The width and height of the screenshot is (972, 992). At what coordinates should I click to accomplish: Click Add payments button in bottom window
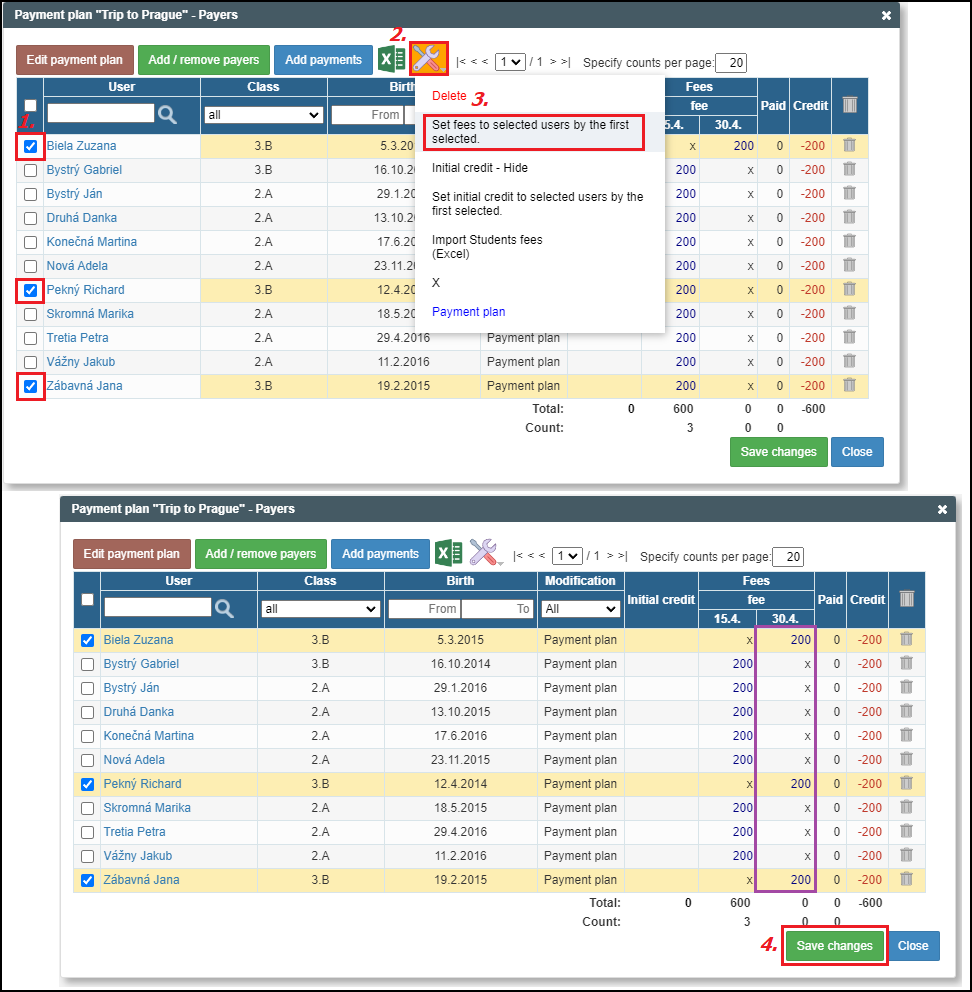(x=380, y=554)
